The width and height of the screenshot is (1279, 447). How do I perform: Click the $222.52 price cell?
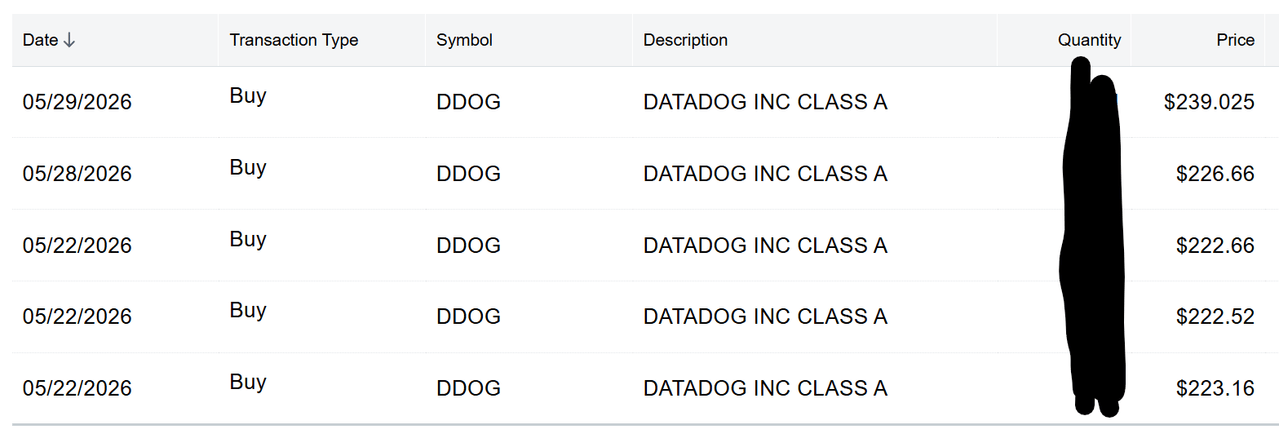point(1215,317)
